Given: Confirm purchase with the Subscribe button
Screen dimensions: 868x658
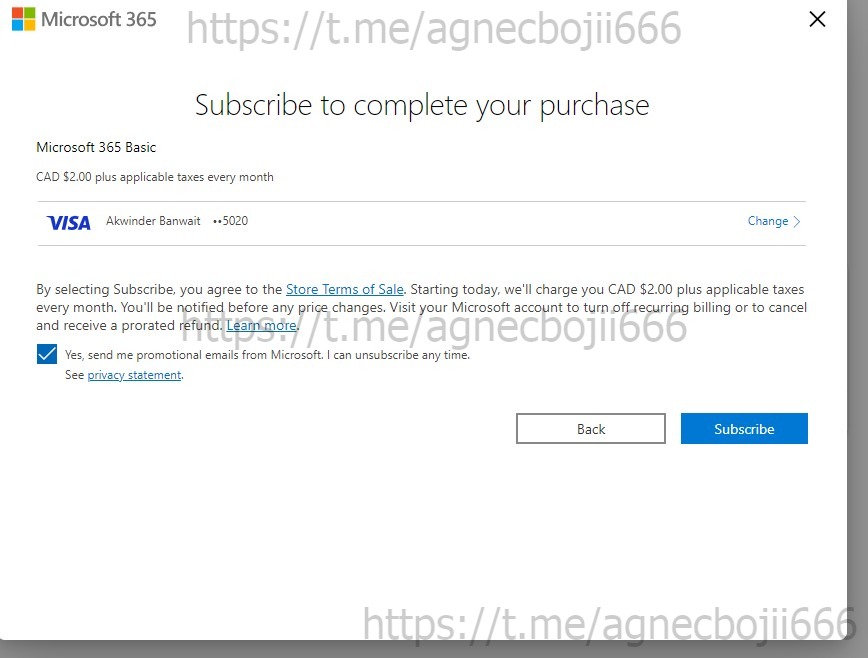Looking at the screenshot, I should point(744,428).
